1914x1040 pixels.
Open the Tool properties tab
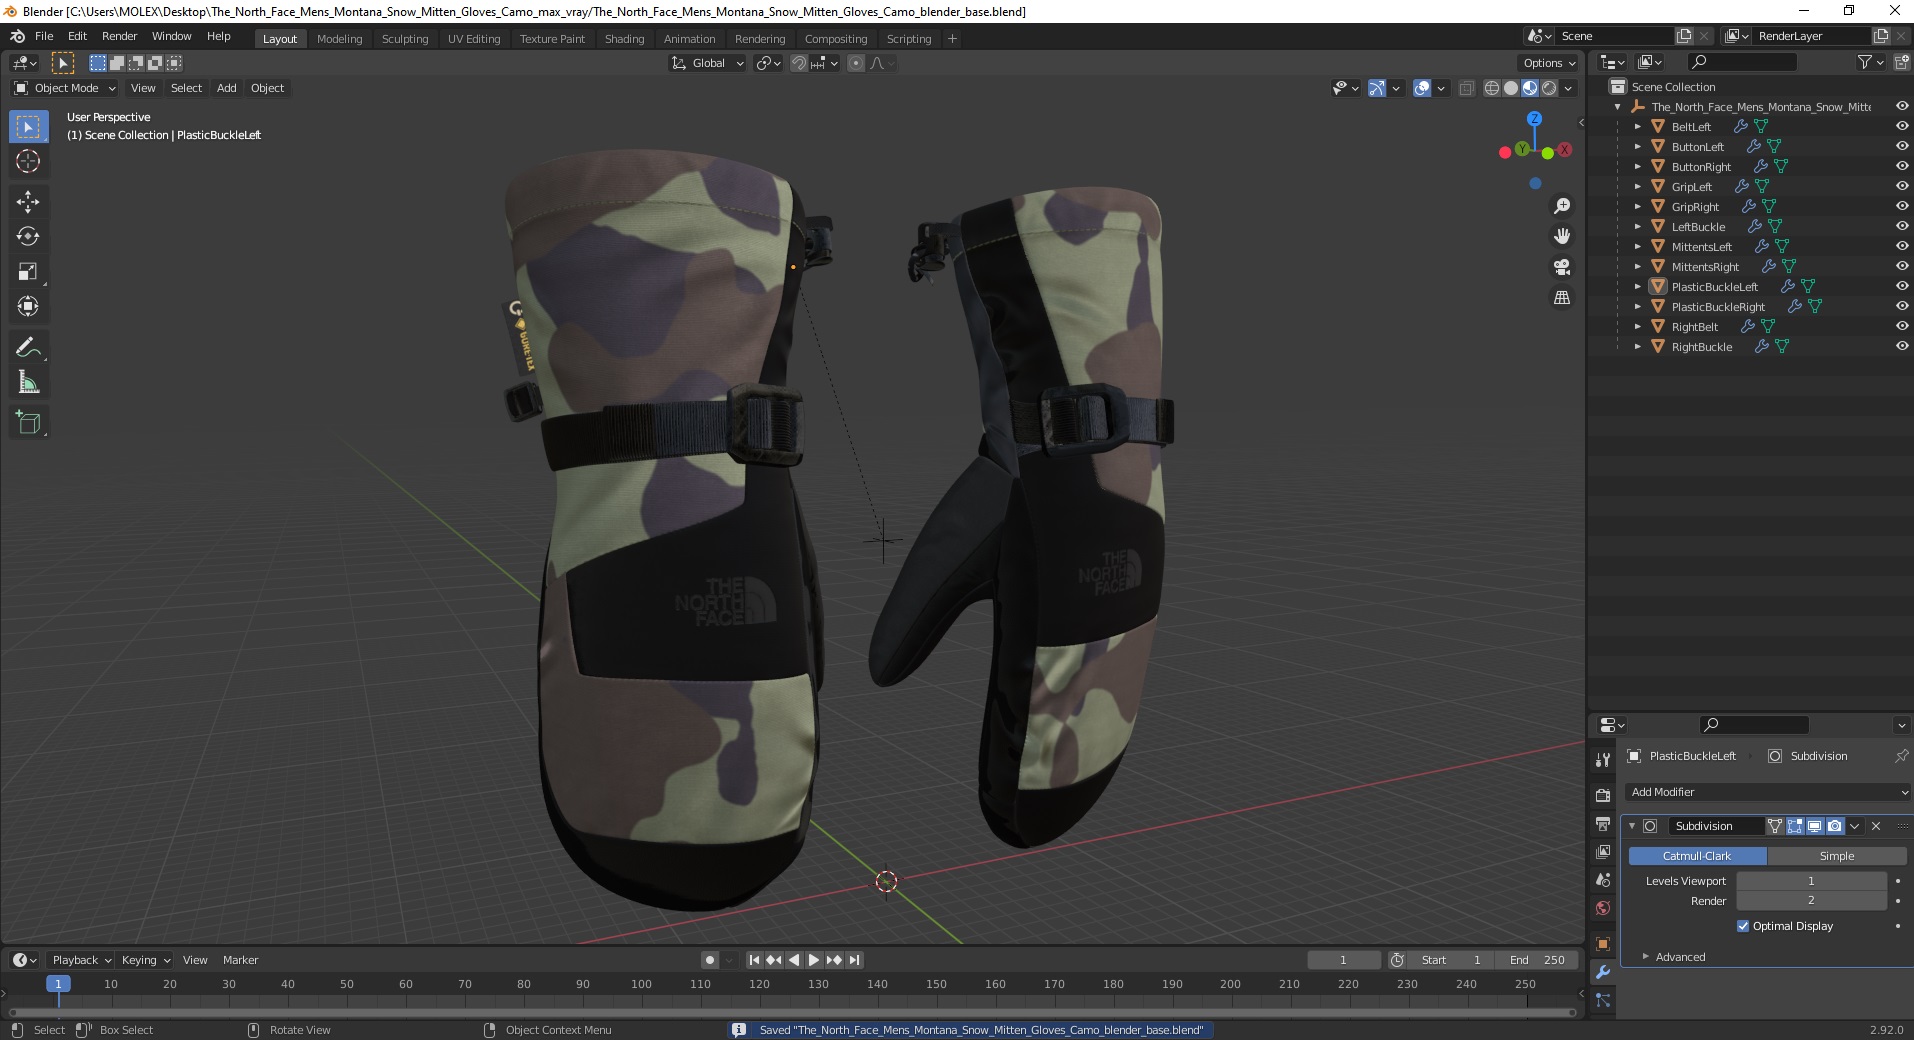pos(1603,759)
